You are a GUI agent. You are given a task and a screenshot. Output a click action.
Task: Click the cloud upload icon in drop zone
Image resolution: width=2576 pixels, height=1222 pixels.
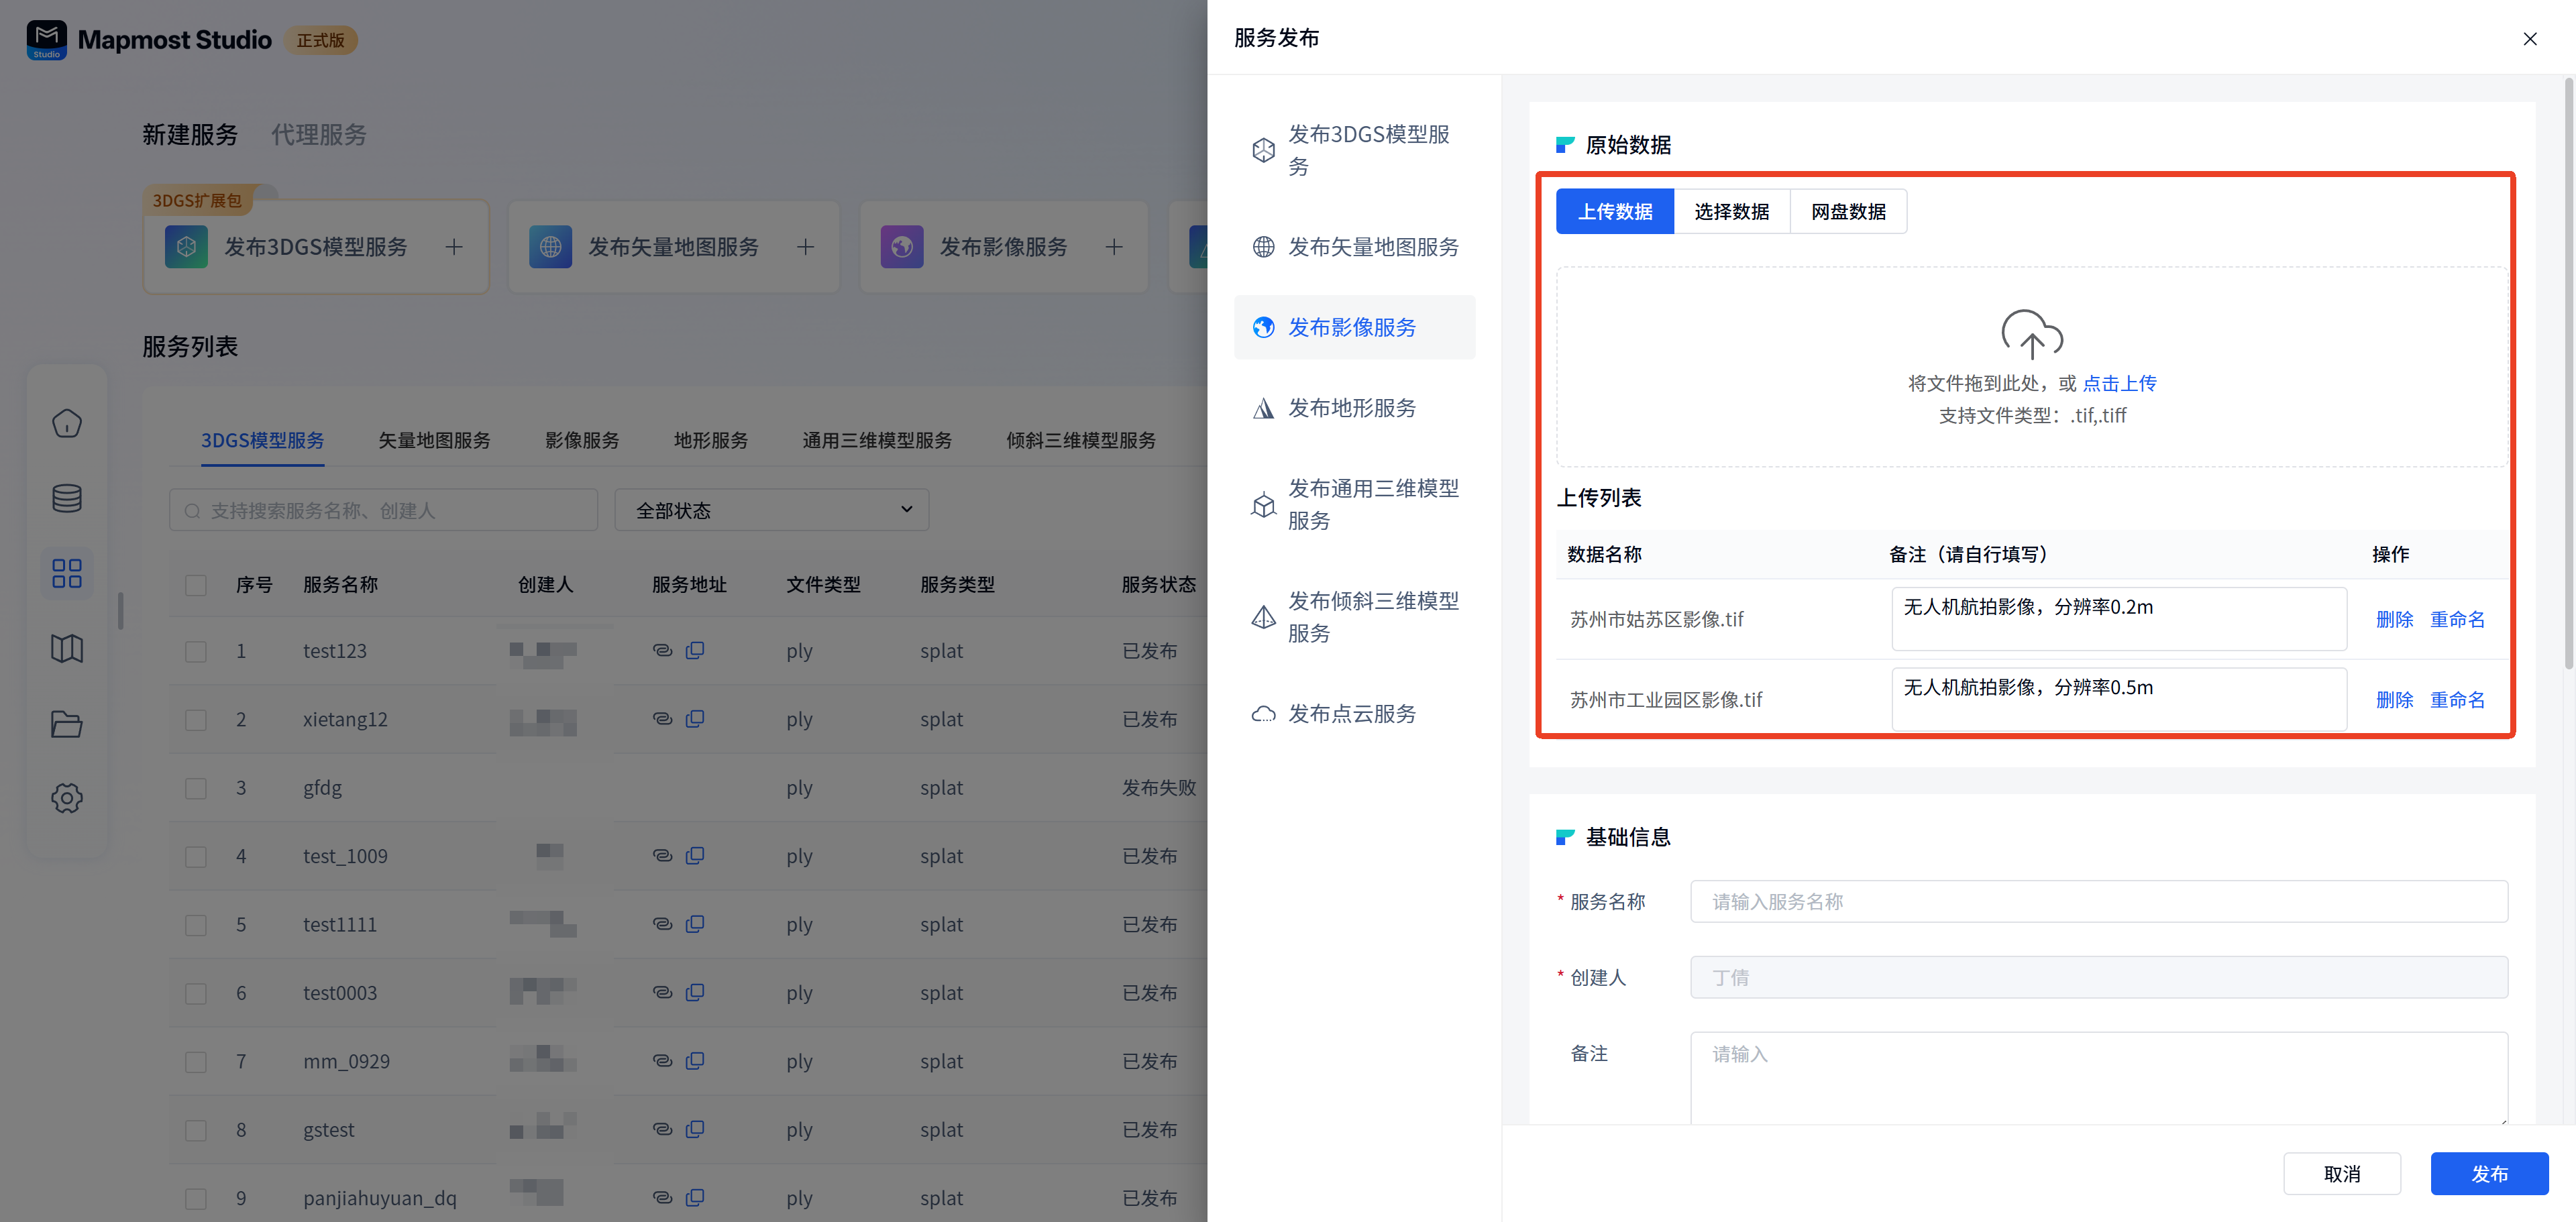2031,334
